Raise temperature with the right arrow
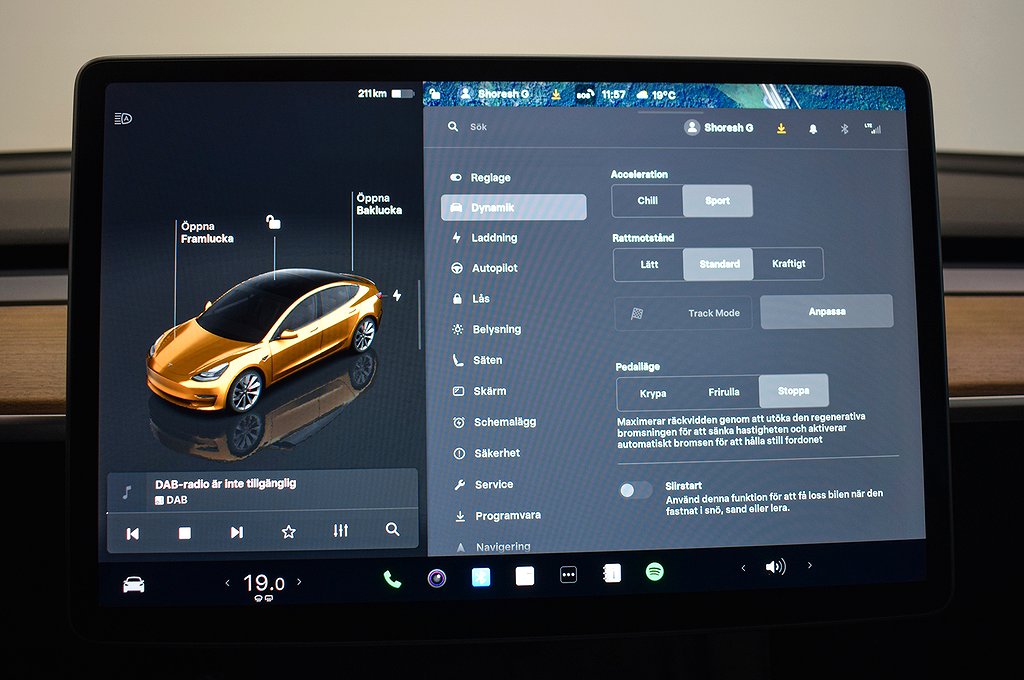Screen dimensions: 1024x680 point(299,582)
